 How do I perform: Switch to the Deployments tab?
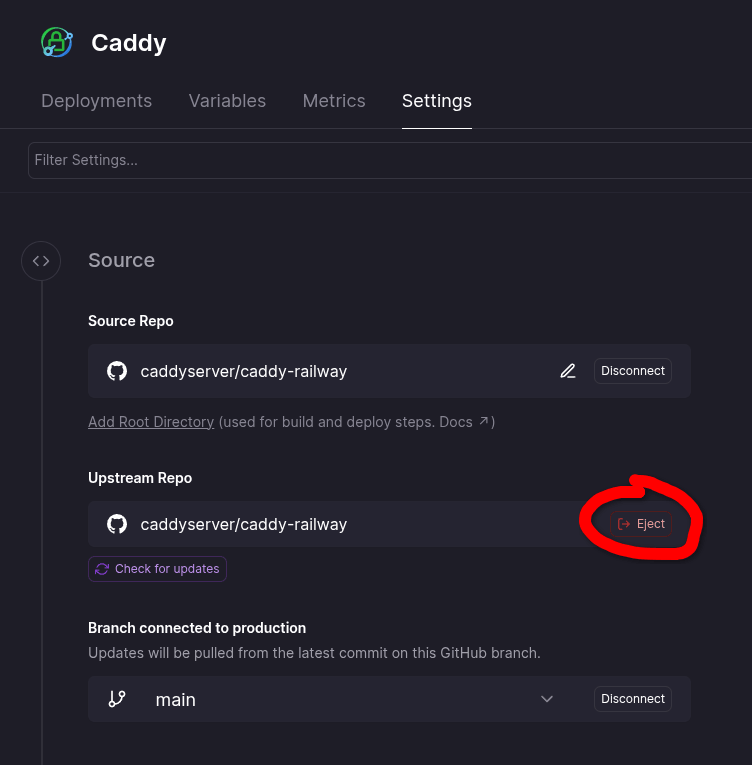[96, 101]
